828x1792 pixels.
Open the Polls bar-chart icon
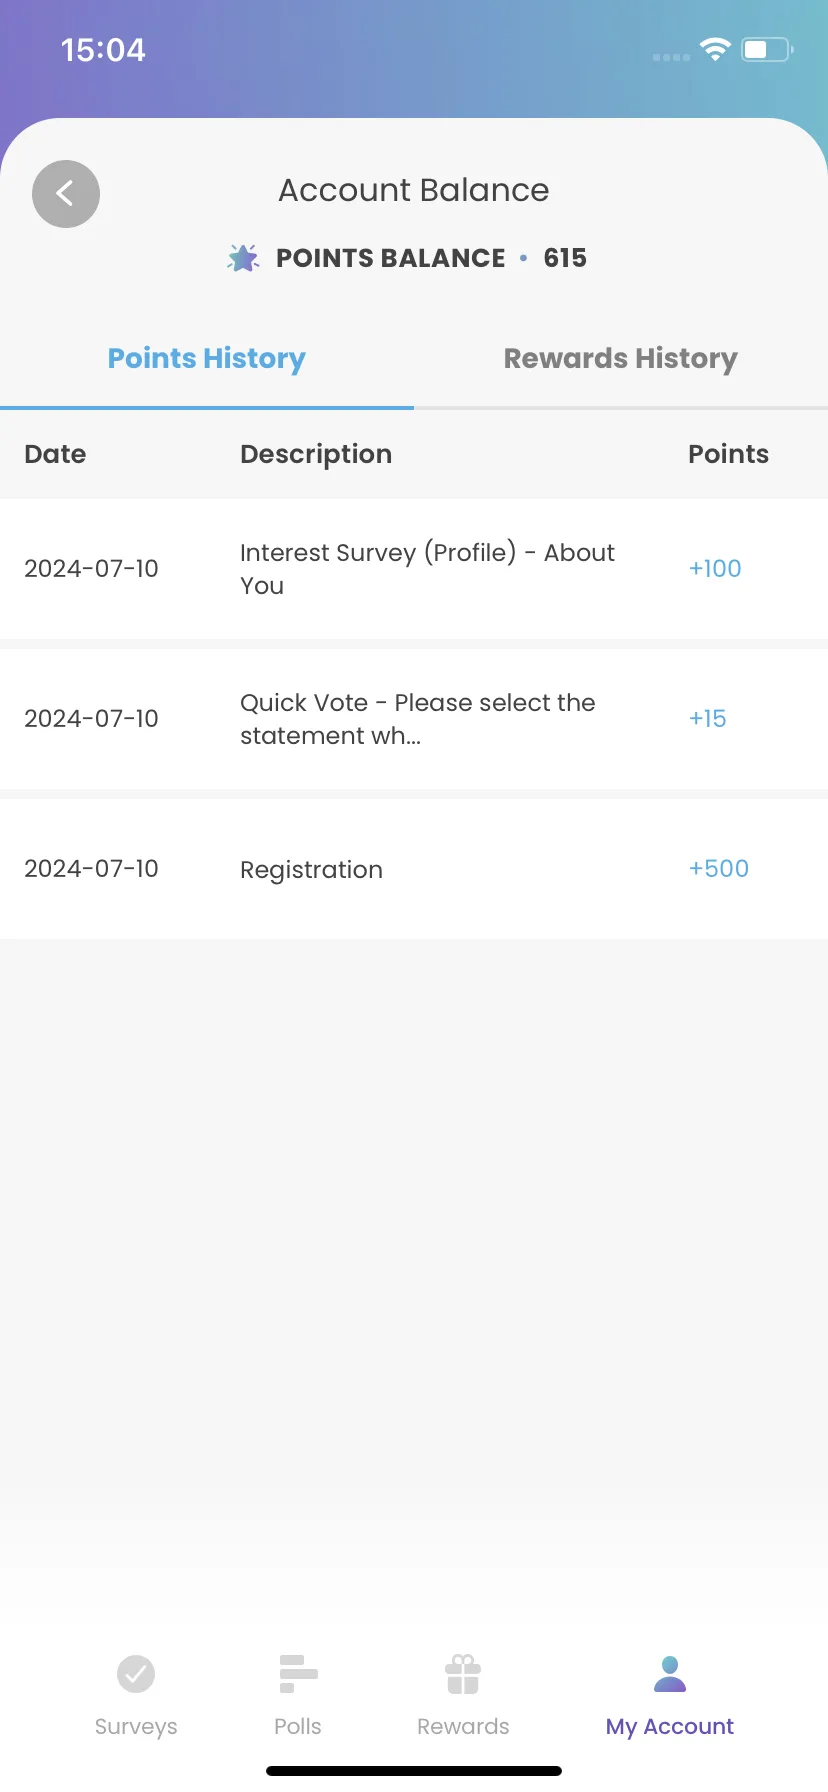(x=298, y=1674)
